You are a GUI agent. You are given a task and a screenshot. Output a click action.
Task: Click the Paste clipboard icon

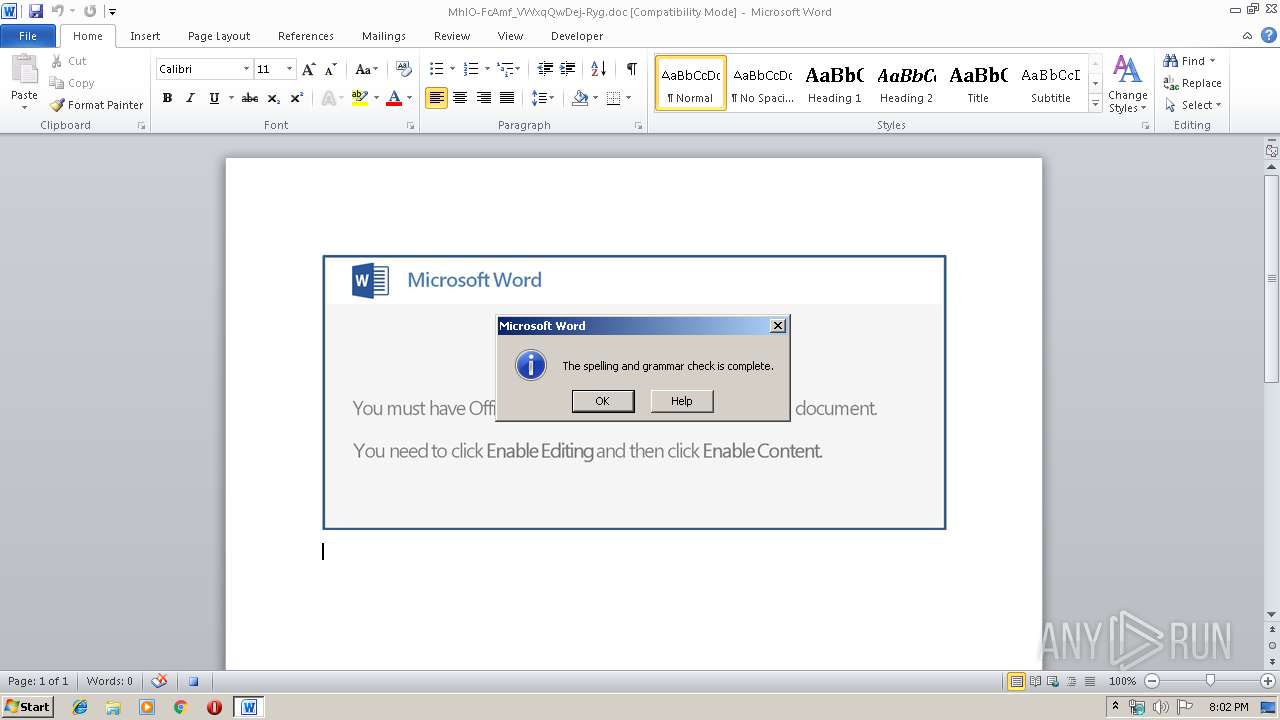pyautogui.click(x=24, y=70)
